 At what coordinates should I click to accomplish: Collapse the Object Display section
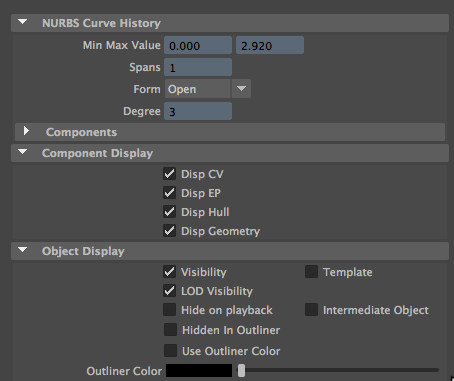23,250
